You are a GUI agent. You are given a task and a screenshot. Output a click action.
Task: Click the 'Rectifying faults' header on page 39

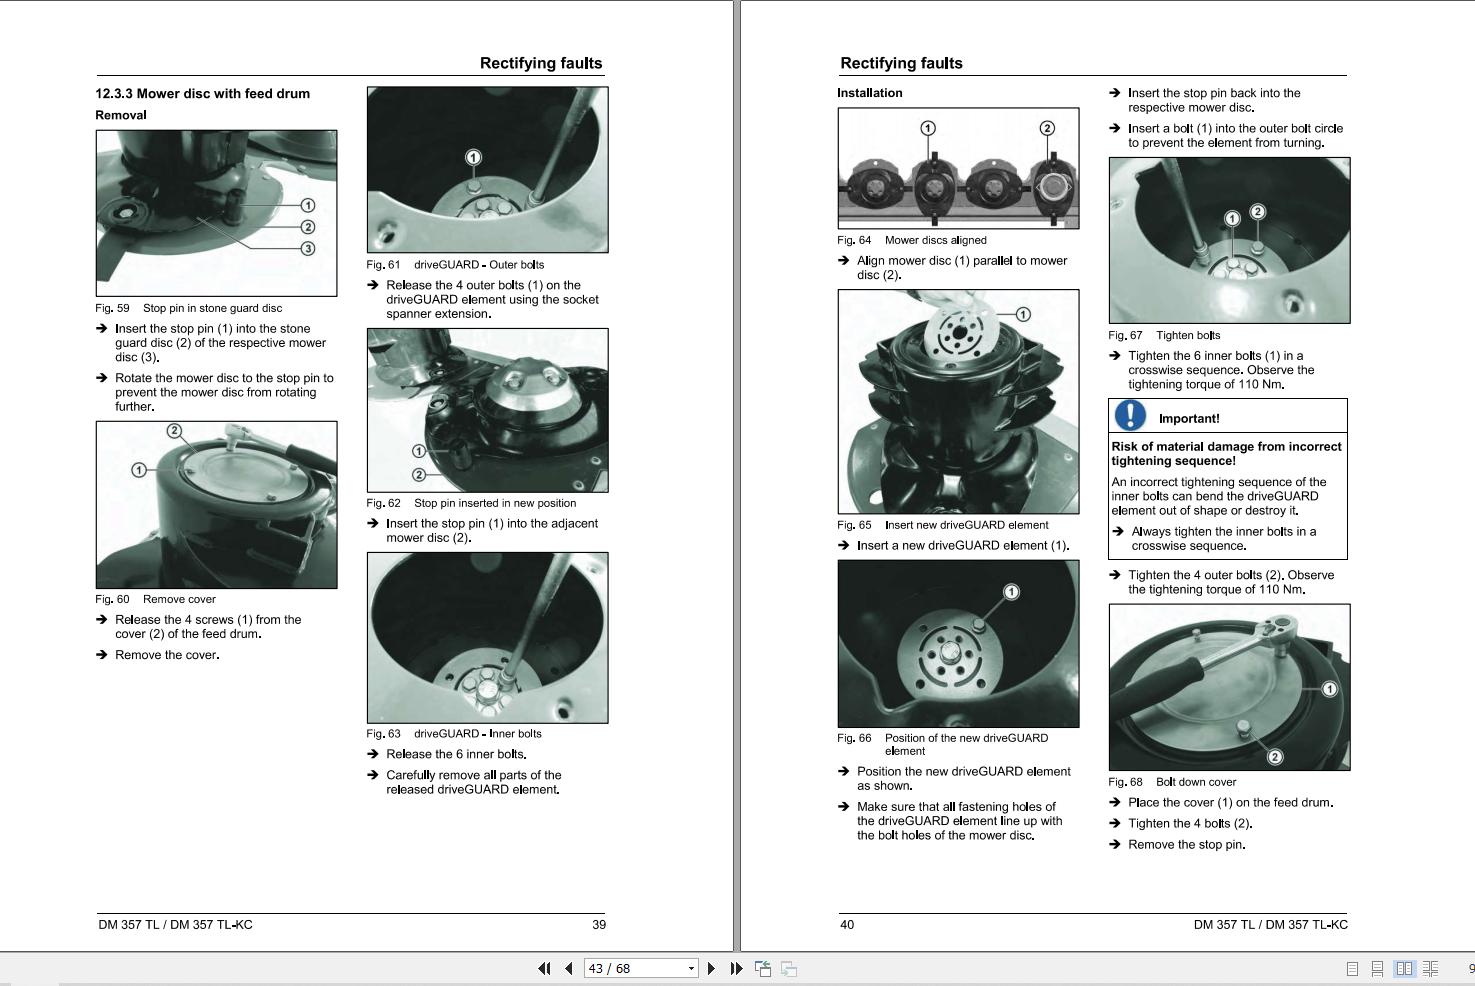(x=541, y=63)
